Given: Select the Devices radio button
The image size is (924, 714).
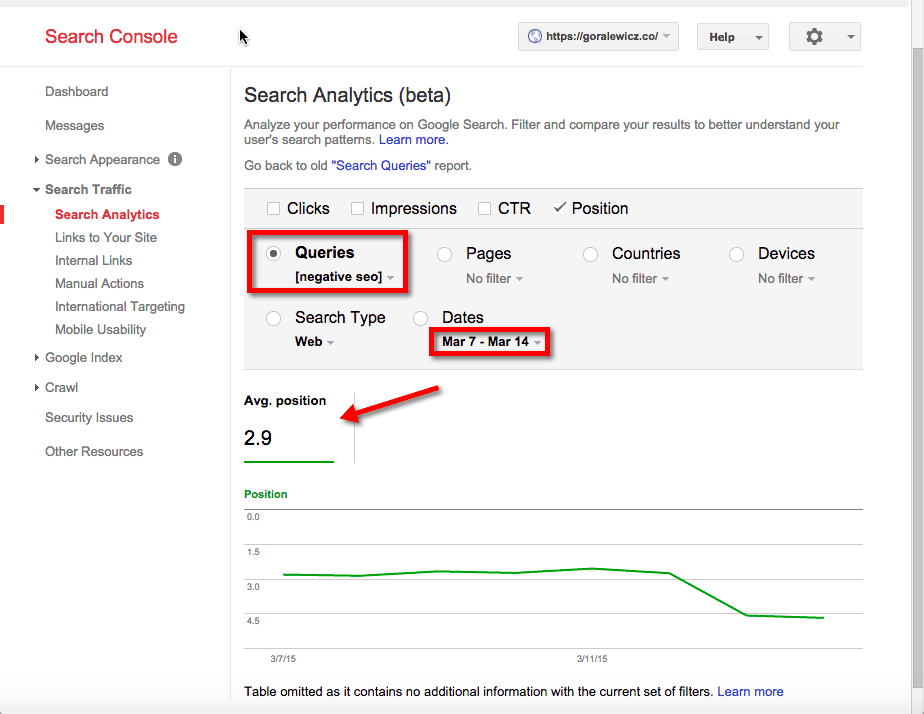Looking at the screenshot, I should [x=737, y=254].
